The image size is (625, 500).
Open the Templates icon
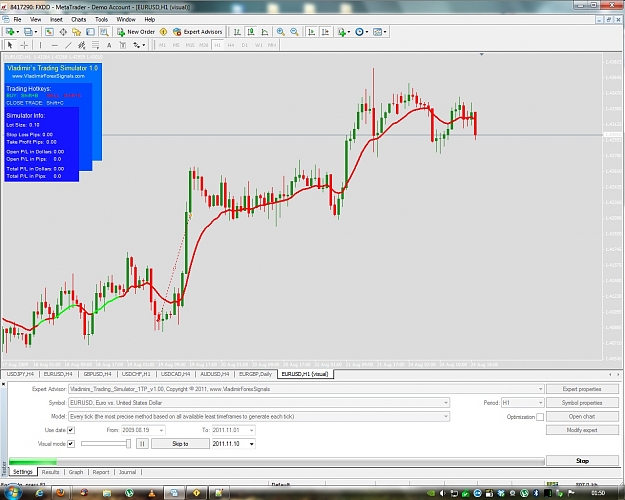(x=377, y=32)
